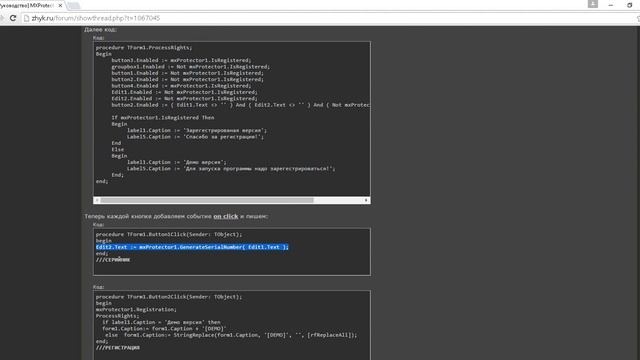Viewport: 640px width, 360px height.
Task: Click 'procedure TForm1.ProcessRights;' line
Action: [x=144, y=48]
